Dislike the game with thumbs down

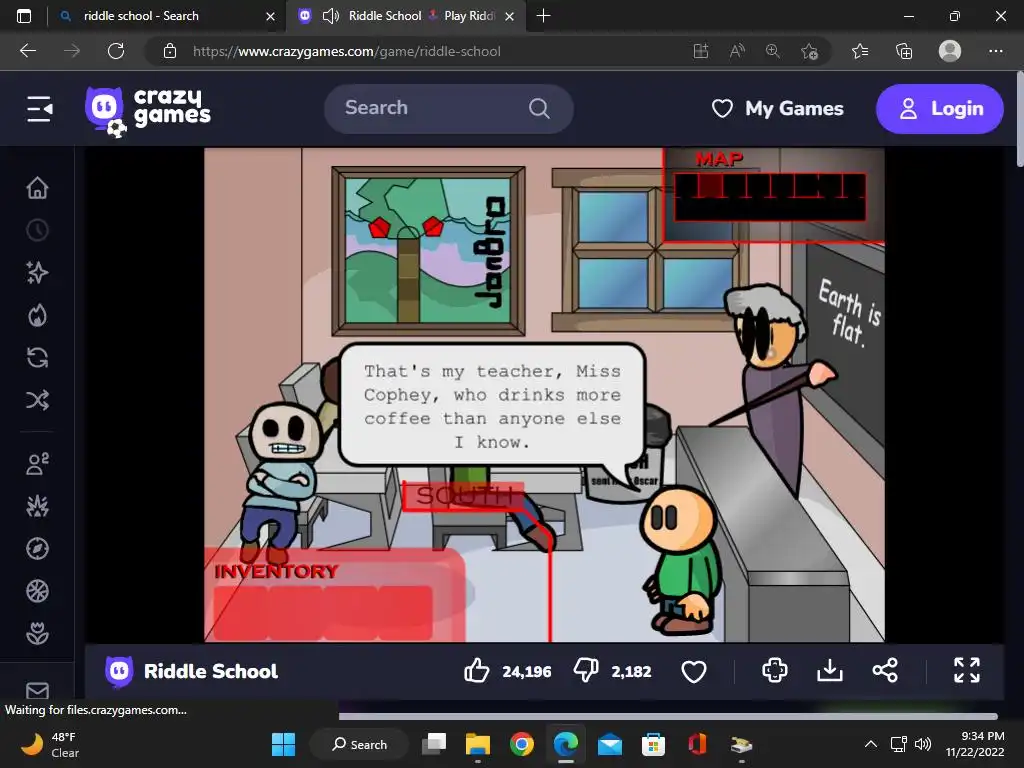pyautogui.click(x=586, y=671)
